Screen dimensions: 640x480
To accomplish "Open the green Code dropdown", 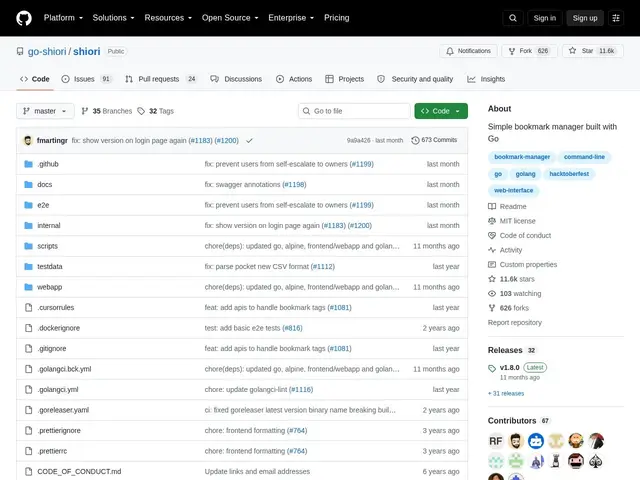I will point(441,111).
